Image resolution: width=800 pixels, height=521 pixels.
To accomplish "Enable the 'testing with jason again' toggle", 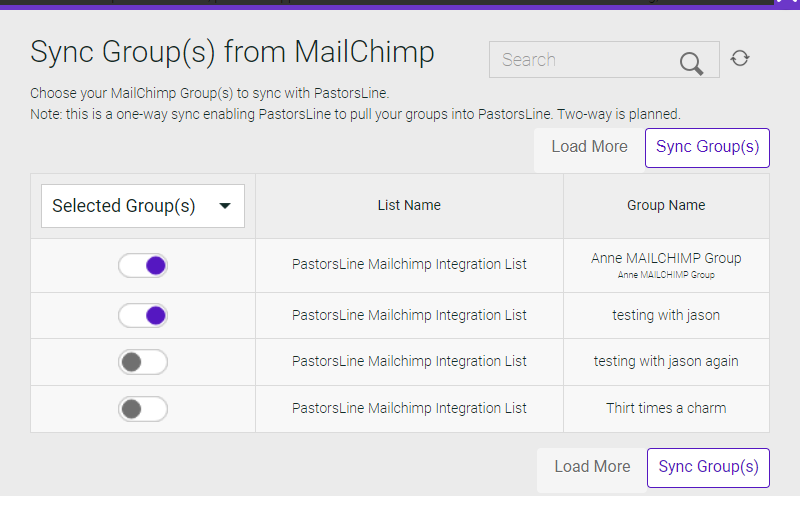I will click(x=143, y=362).
